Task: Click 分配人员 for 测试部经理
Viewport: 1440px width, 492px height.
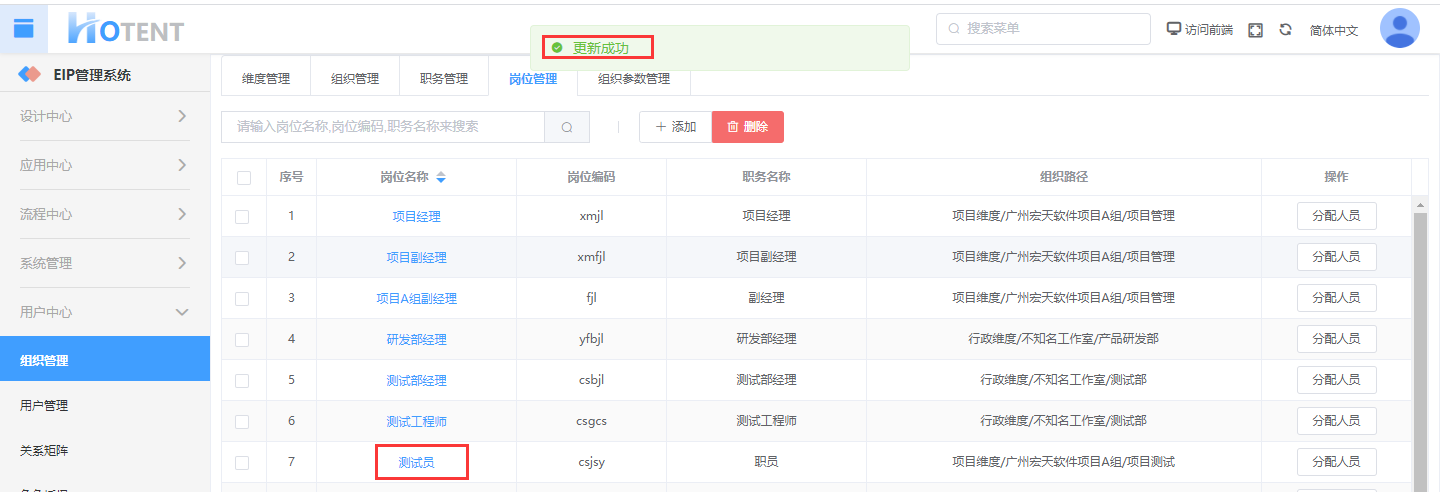Action: [1336, 380]
